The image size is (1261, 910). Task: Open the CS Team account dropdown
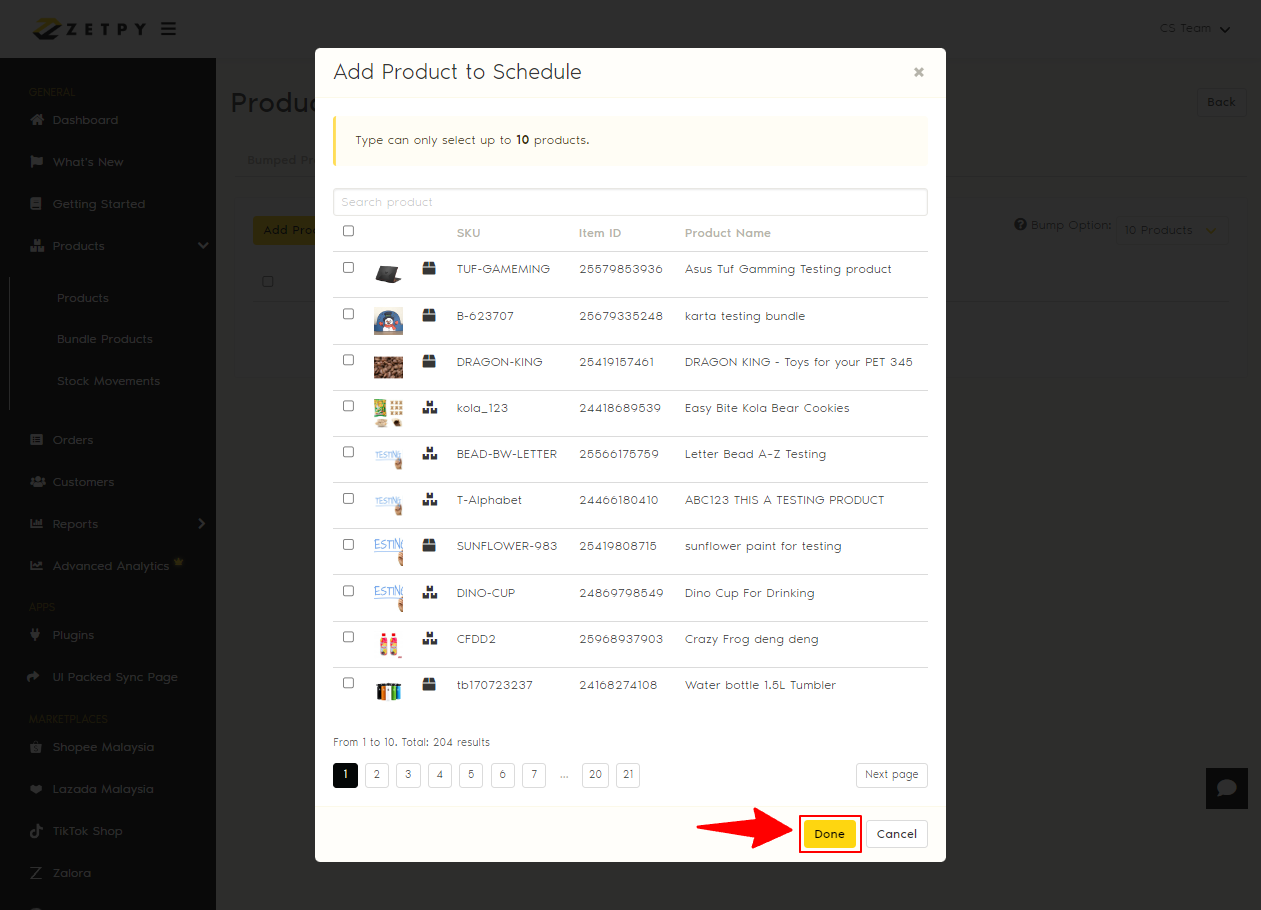point(1195,29)
